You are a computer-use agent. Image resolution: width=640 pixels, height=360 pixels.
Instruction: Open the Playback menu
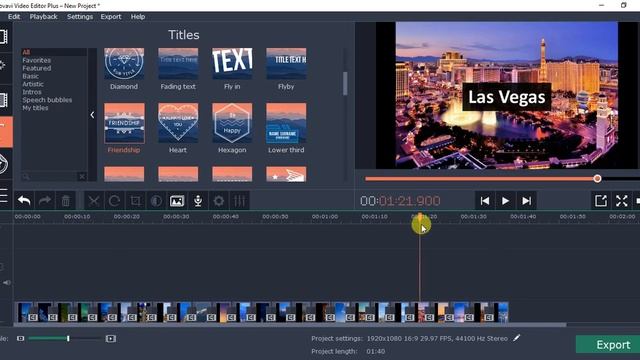point(43,17)
